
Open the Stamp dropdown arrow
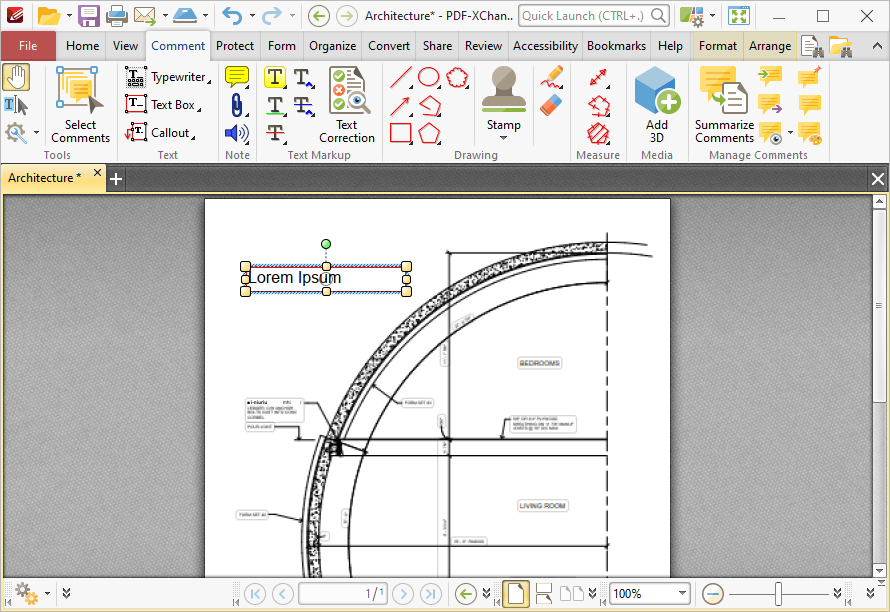tap(503, 139)
